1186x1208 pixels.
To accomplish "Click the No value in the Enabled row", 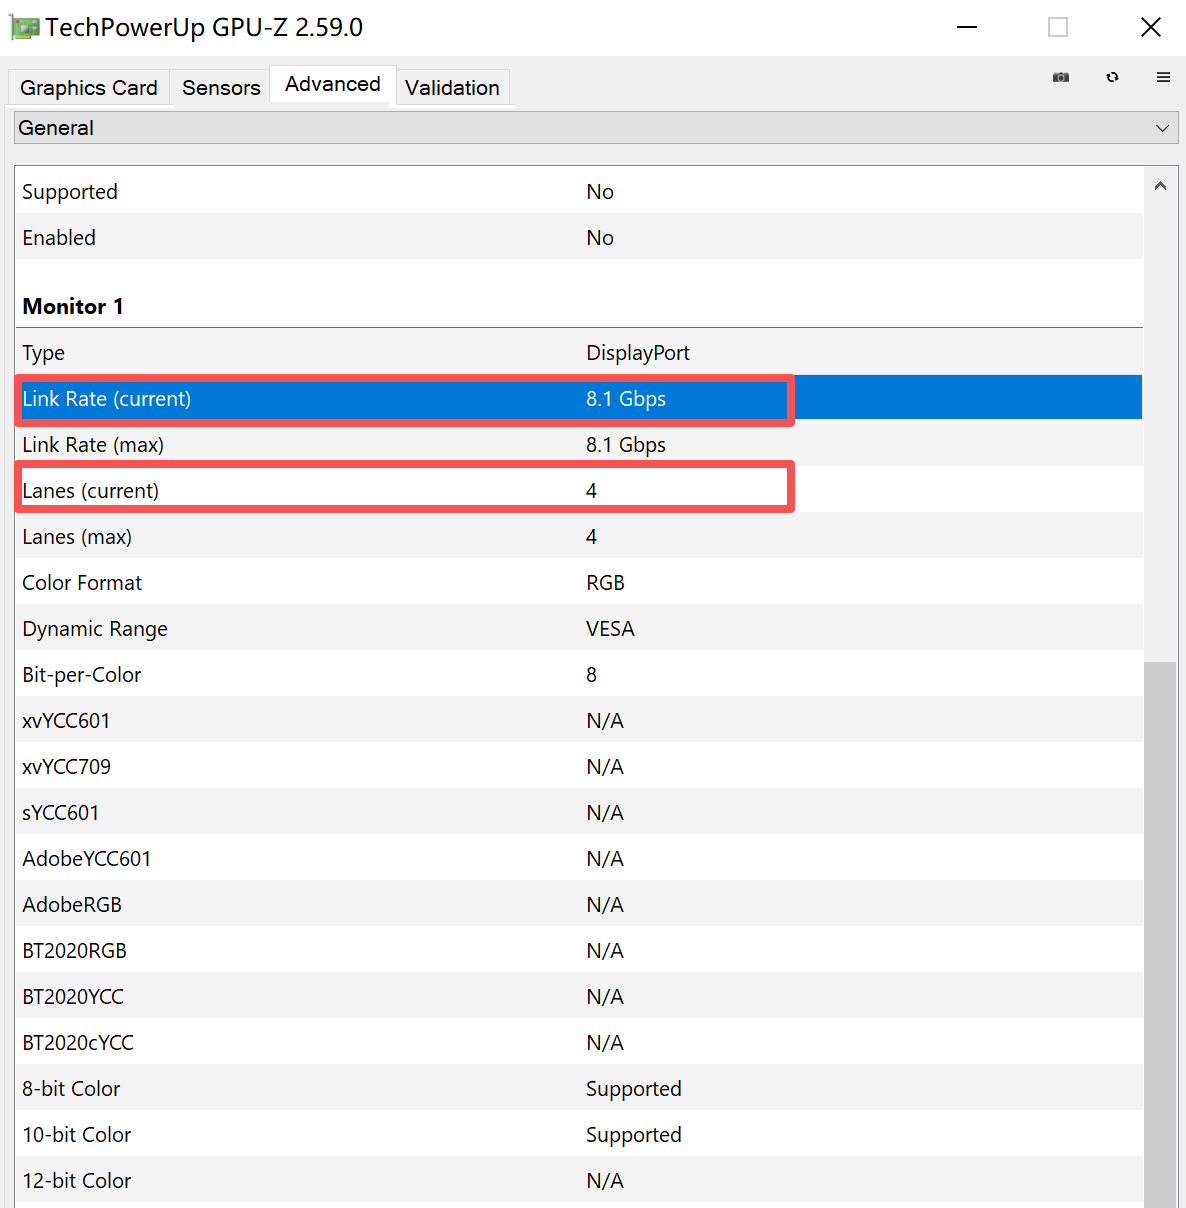I will pyautogui.click(x=600, y=238).
